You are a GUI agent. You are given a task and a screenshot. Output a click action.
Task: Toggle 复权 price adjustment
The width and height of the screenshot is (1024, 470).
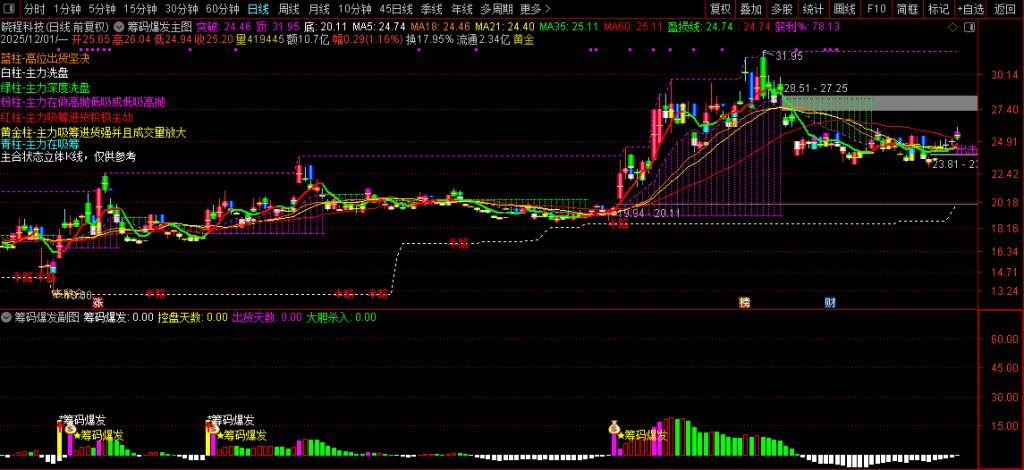click(x=720, y=8)
